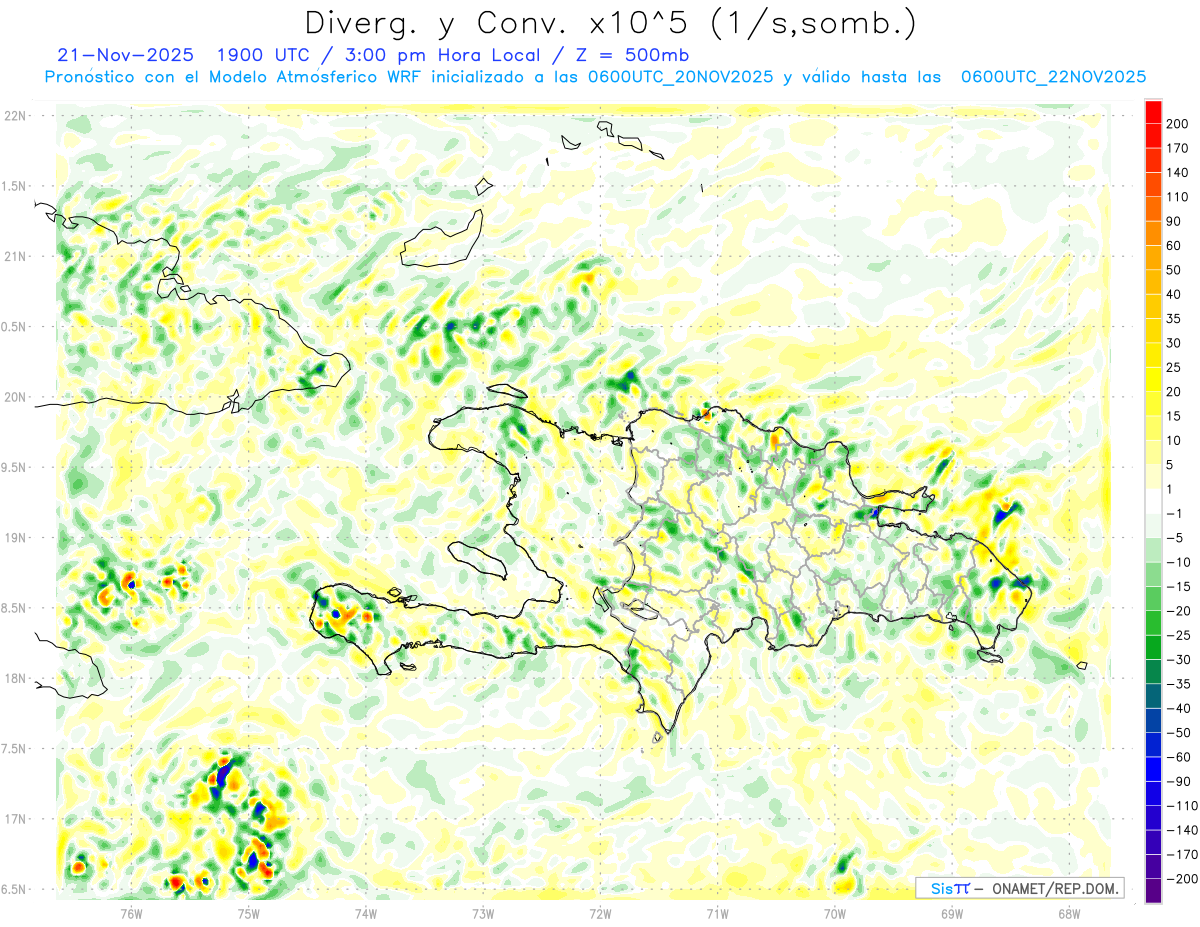Screen dimensions: 1200x927
Task: Click the 71W longitude label
Action: [x=717, y=913]
